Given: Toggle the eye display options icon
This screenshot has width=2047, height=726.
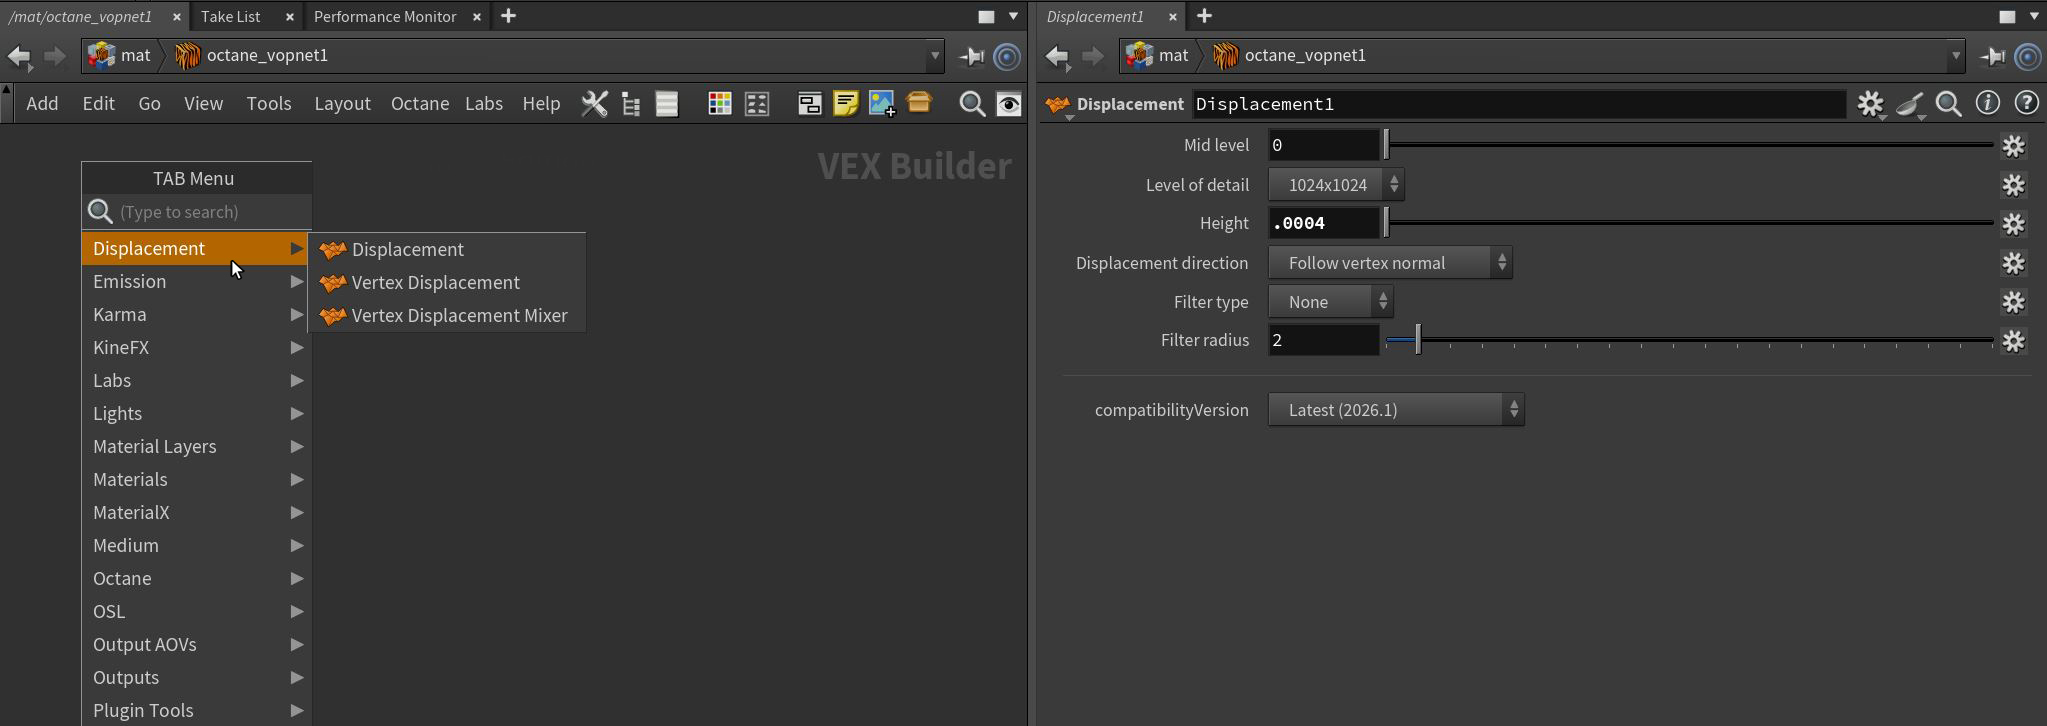Looking at the screenshot, I should 1009,104.
